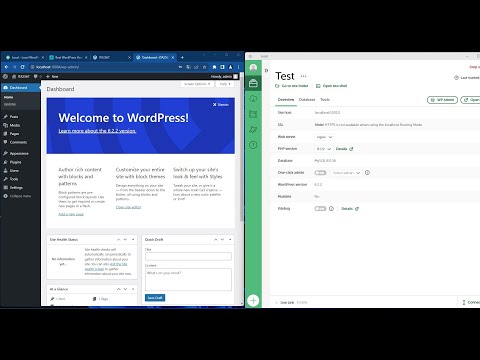Open Users in the WordPress sidebar
This screenshot has width=480, height=360.
tap(14, 170)
